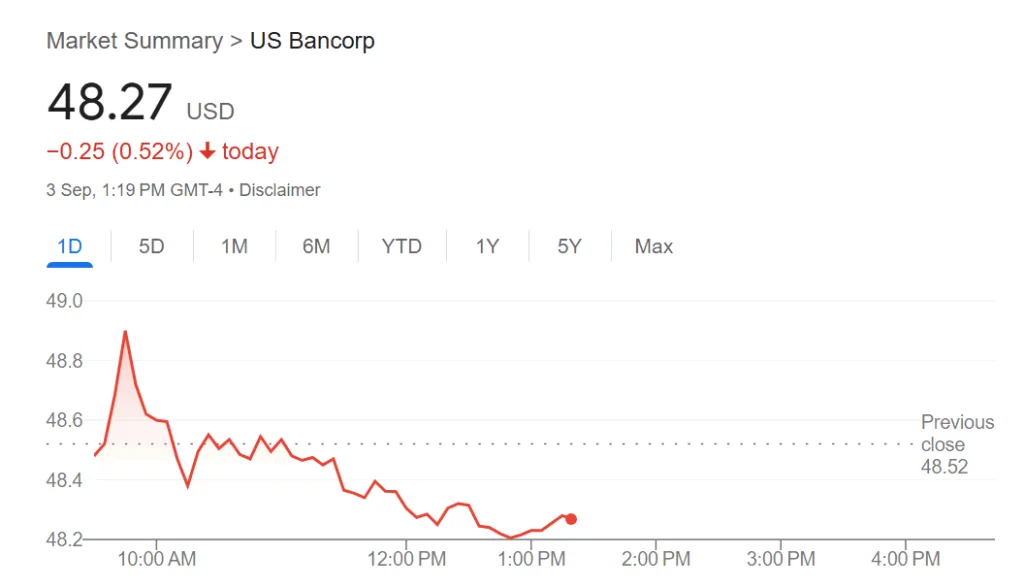Select the 5Y range tab
Screen dimensions: 1024x588
coord(569,246)
